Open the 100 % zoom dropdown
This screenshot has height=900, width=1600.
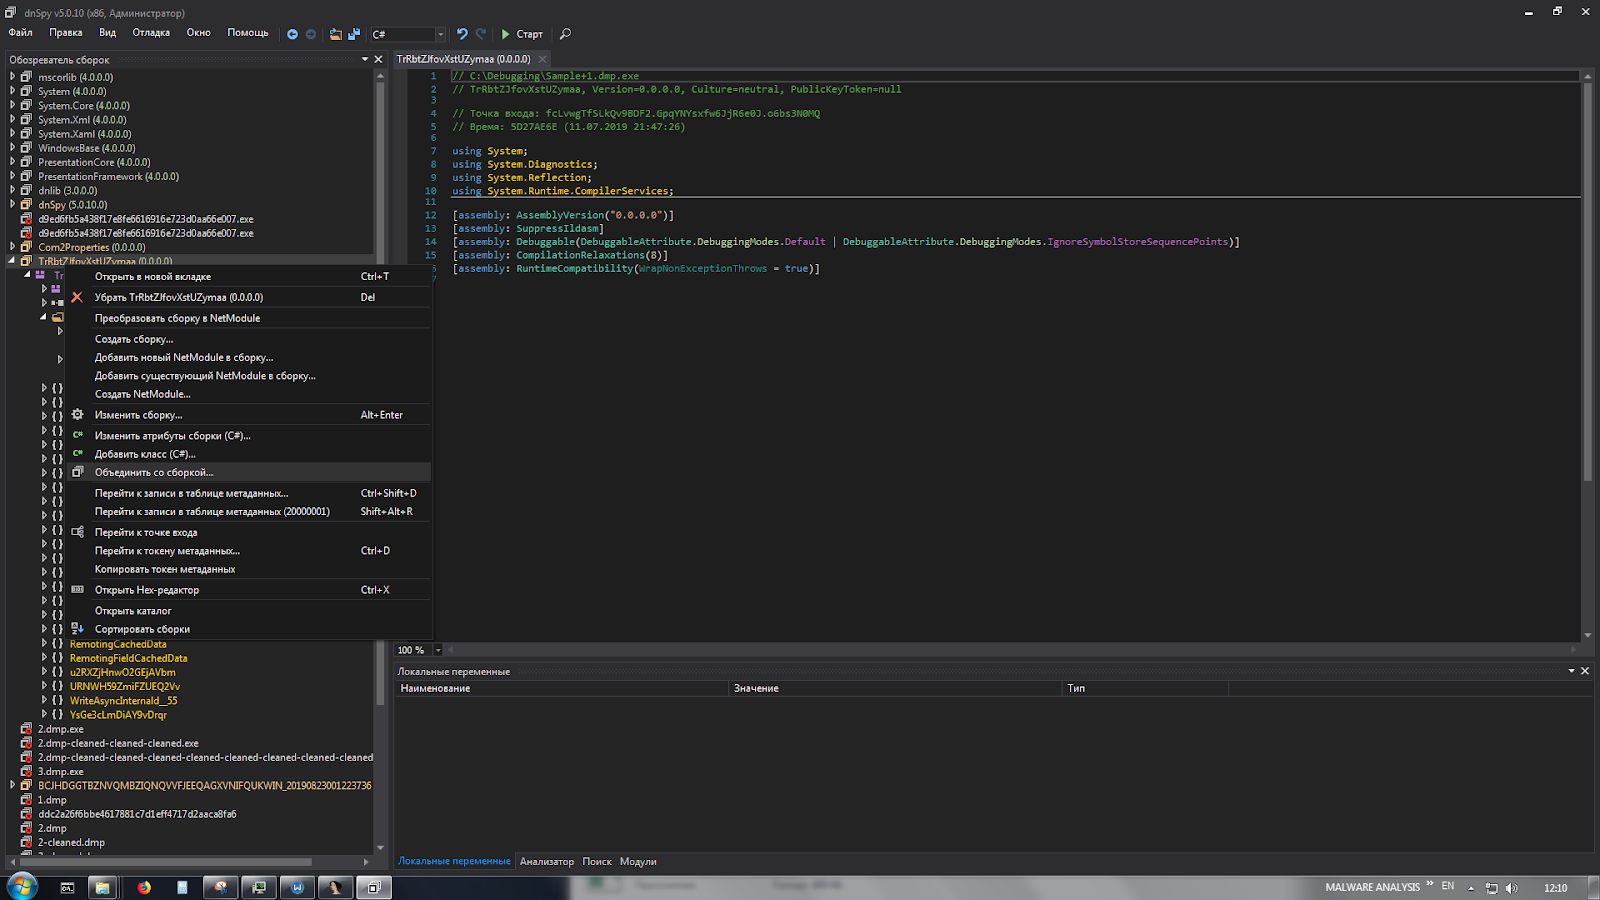pyautogui.click(x=438, y=650)
